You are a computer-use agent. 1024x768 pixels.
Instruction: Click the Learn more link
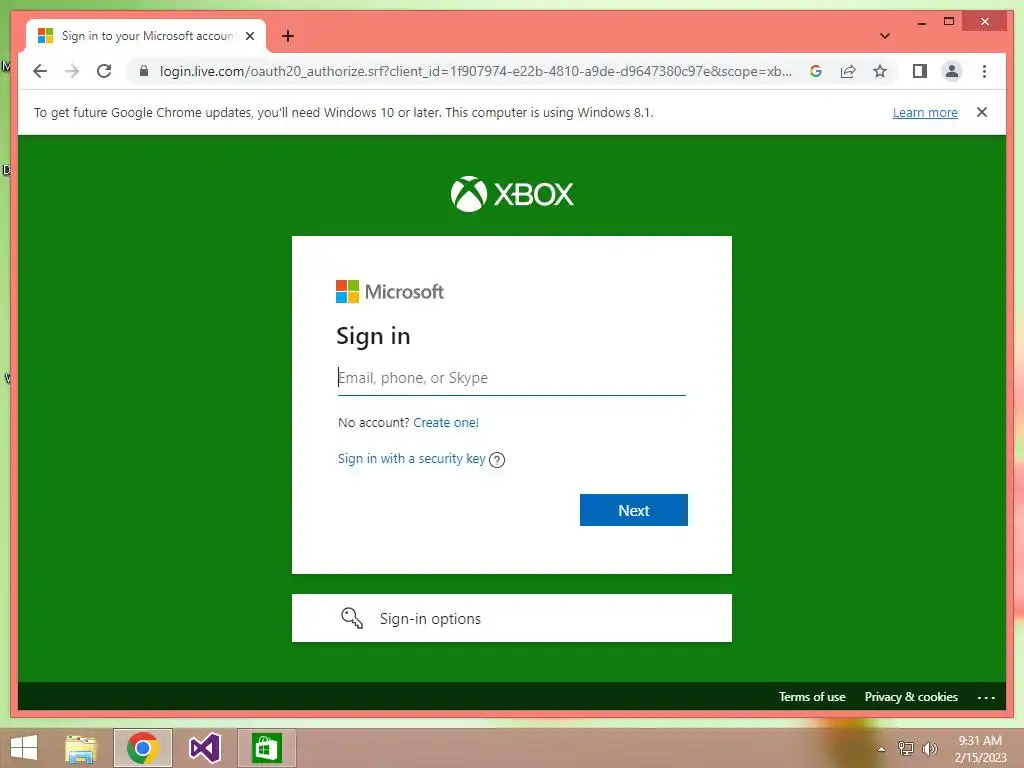925,112
